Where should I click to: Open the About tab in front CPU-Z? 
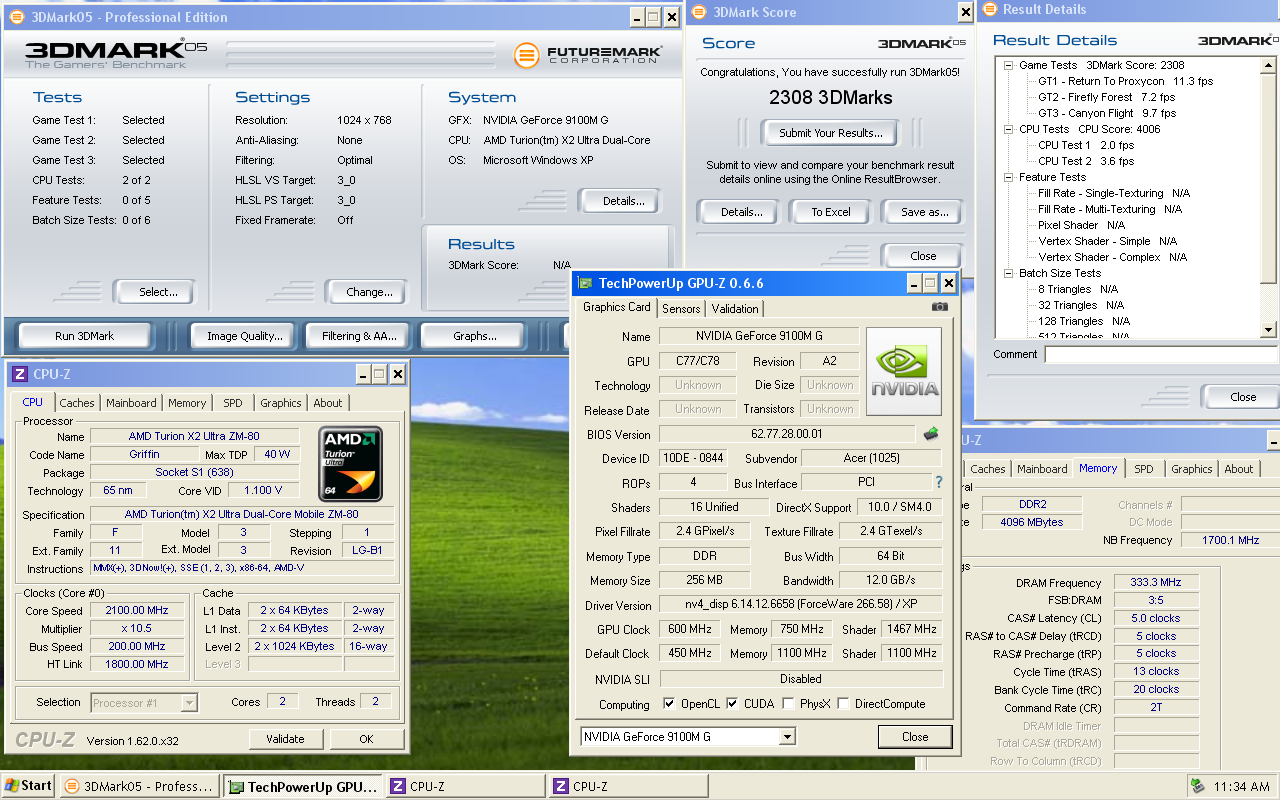pyautogui.click(x=328, y=403)
